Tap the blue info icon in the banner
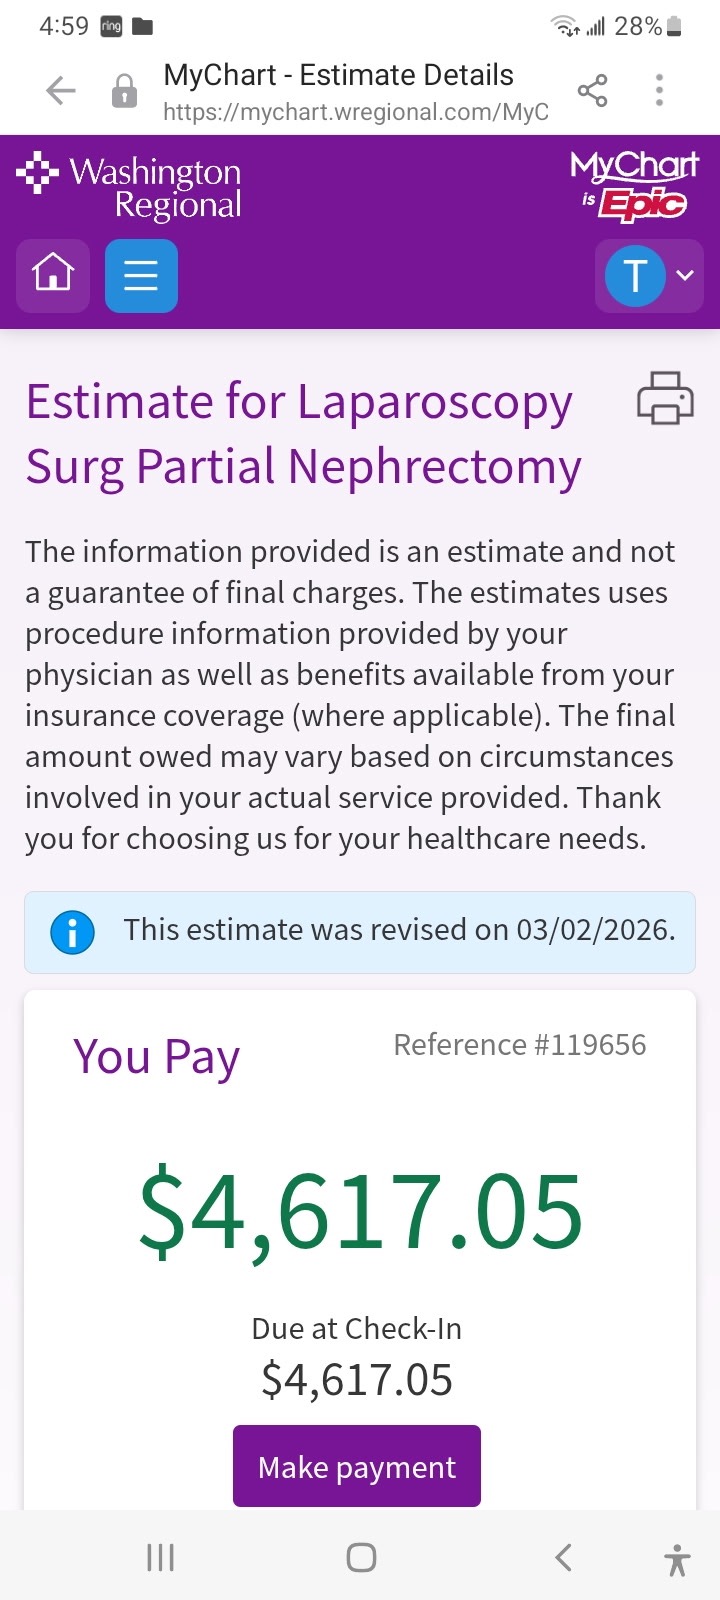The width and height of the screenshot is (720, 1600). [72, 932]
